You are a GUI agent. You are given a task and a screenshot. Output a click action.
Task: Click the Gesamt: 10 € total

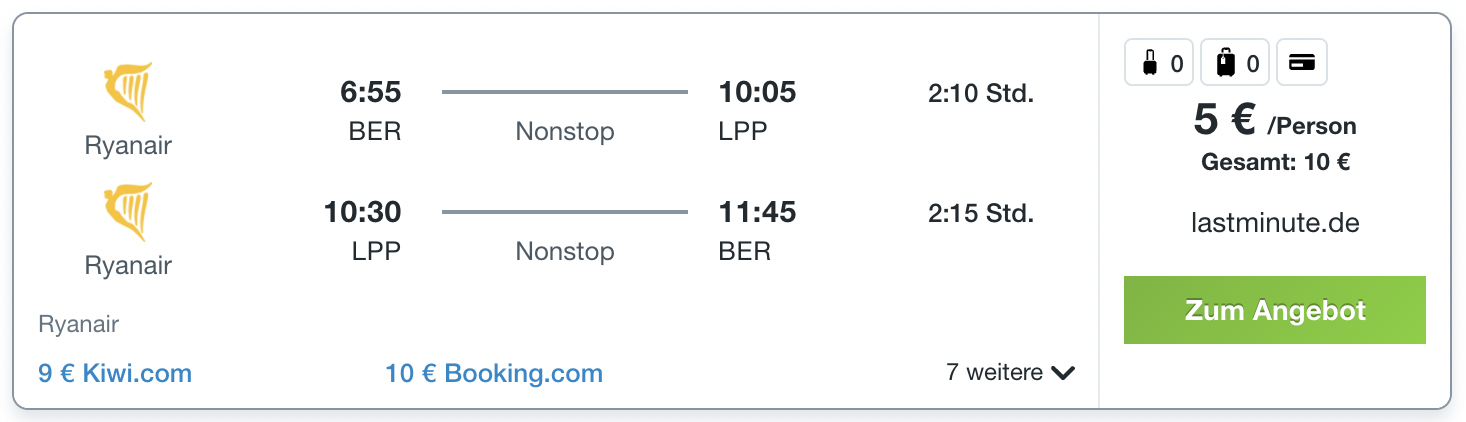[1275, 163]
